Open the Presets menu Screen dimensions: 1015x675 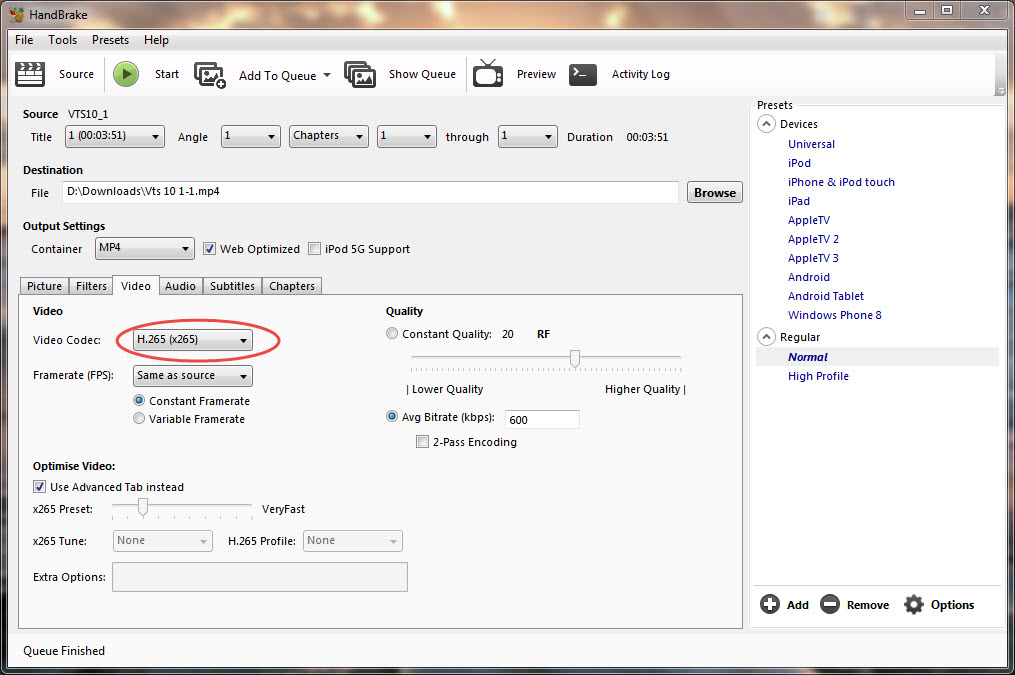(x=110, y=39)
